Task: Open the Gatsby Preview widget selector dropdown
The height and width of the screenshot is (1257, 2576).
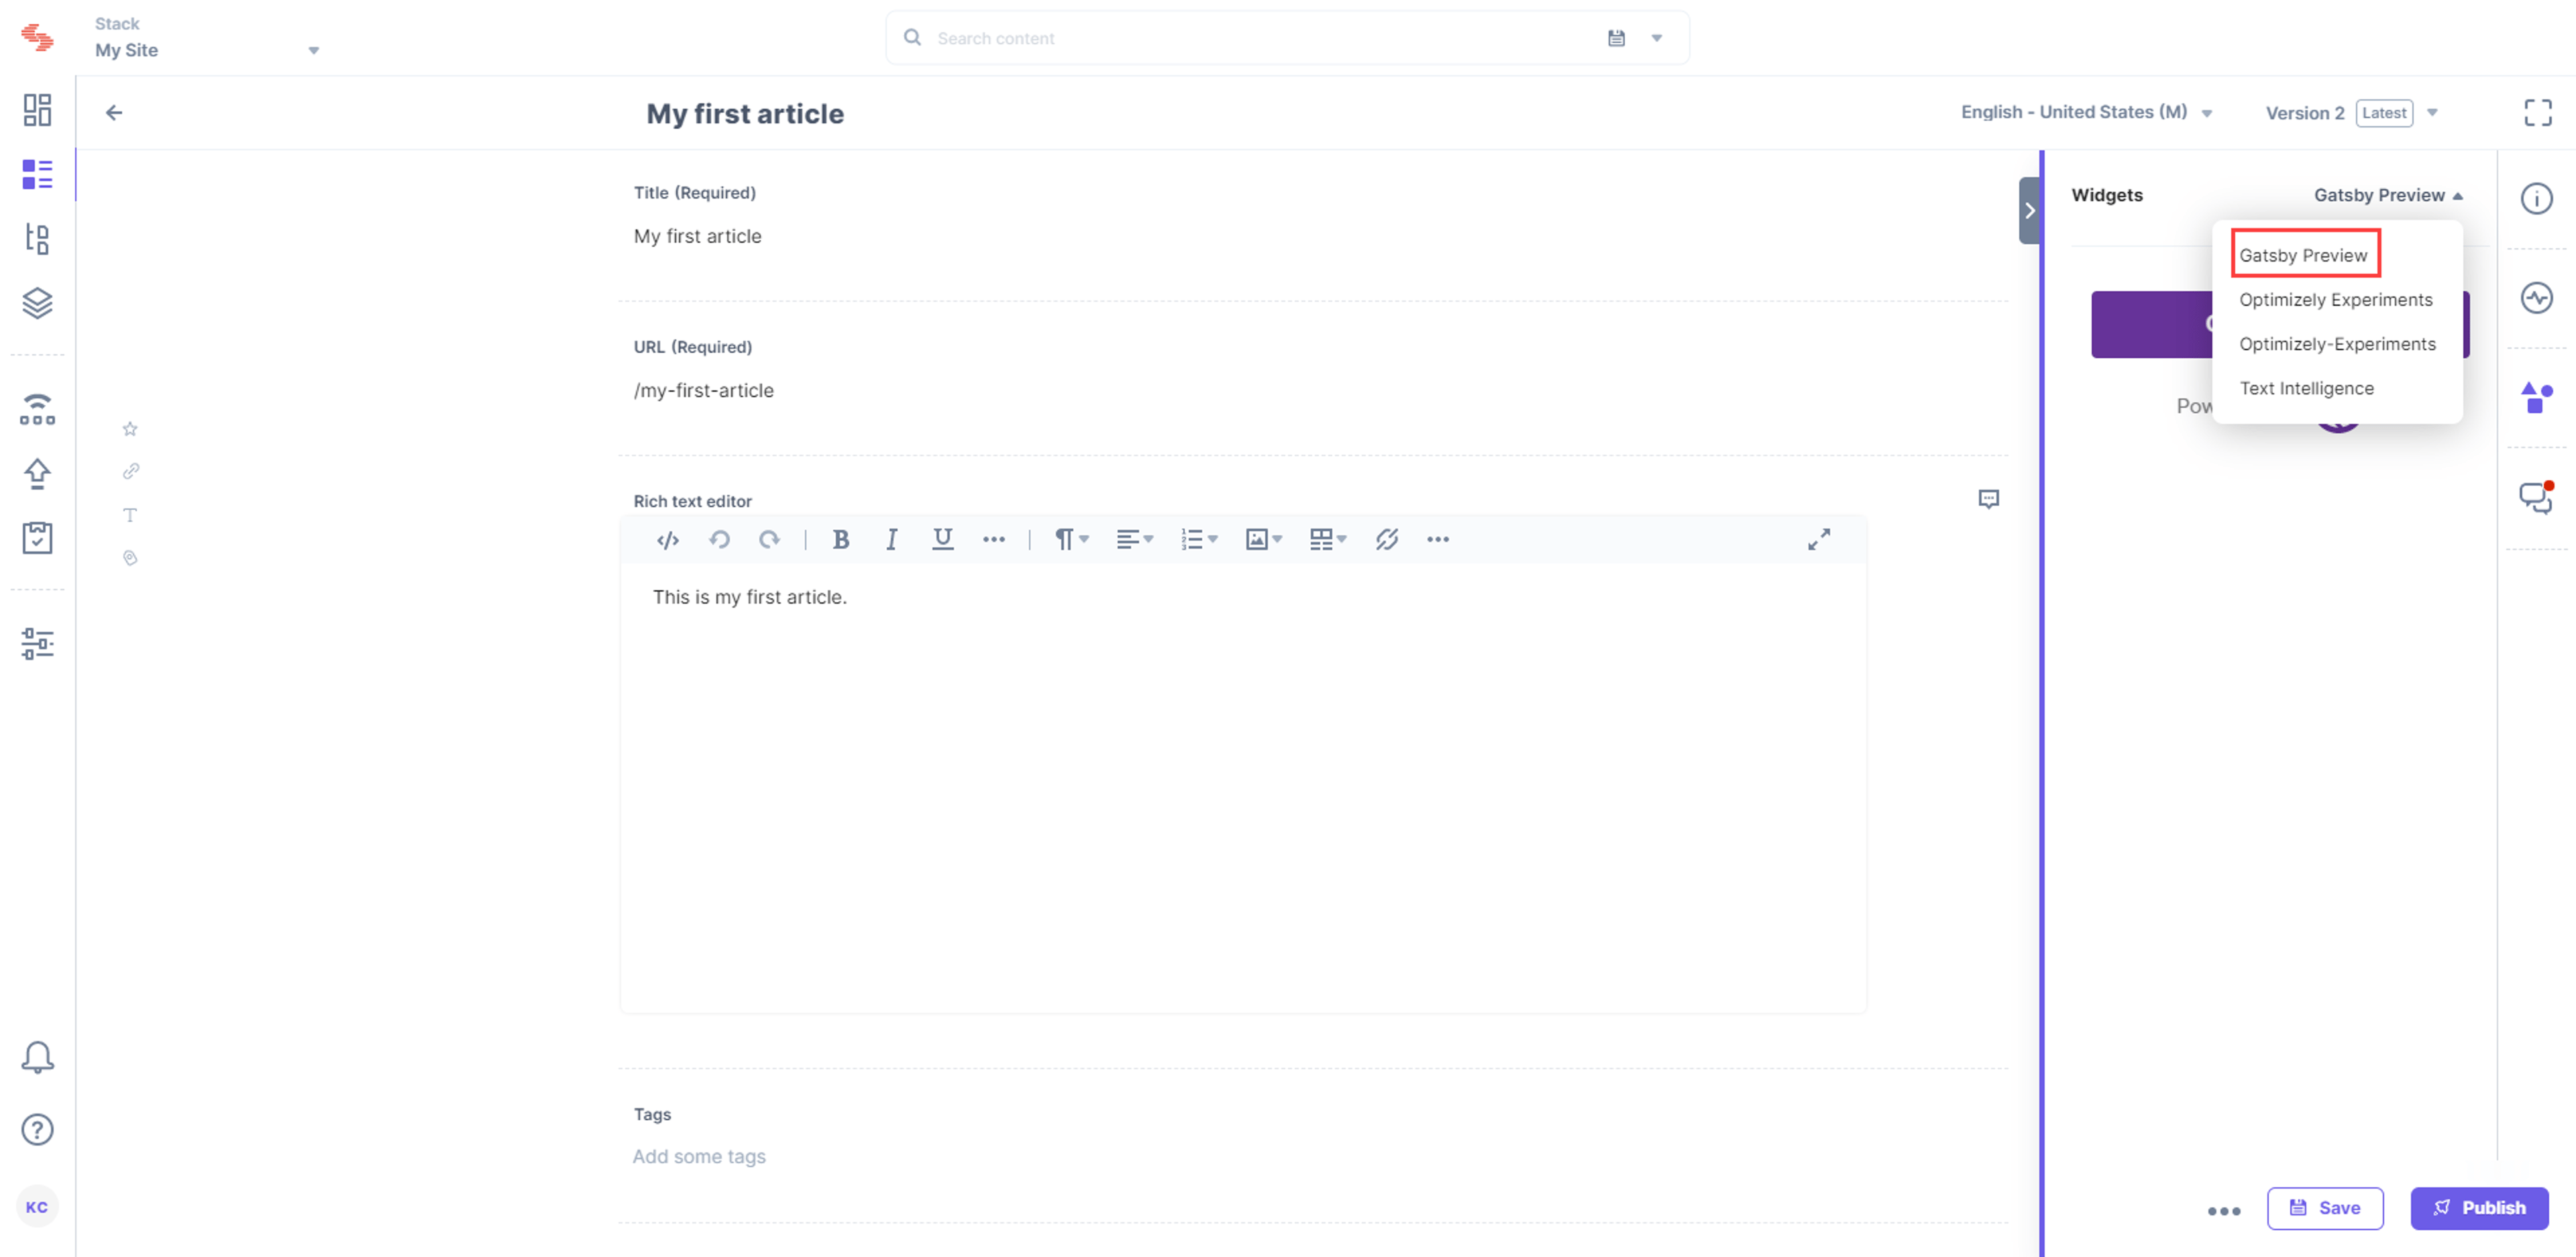Action: 2388,195
